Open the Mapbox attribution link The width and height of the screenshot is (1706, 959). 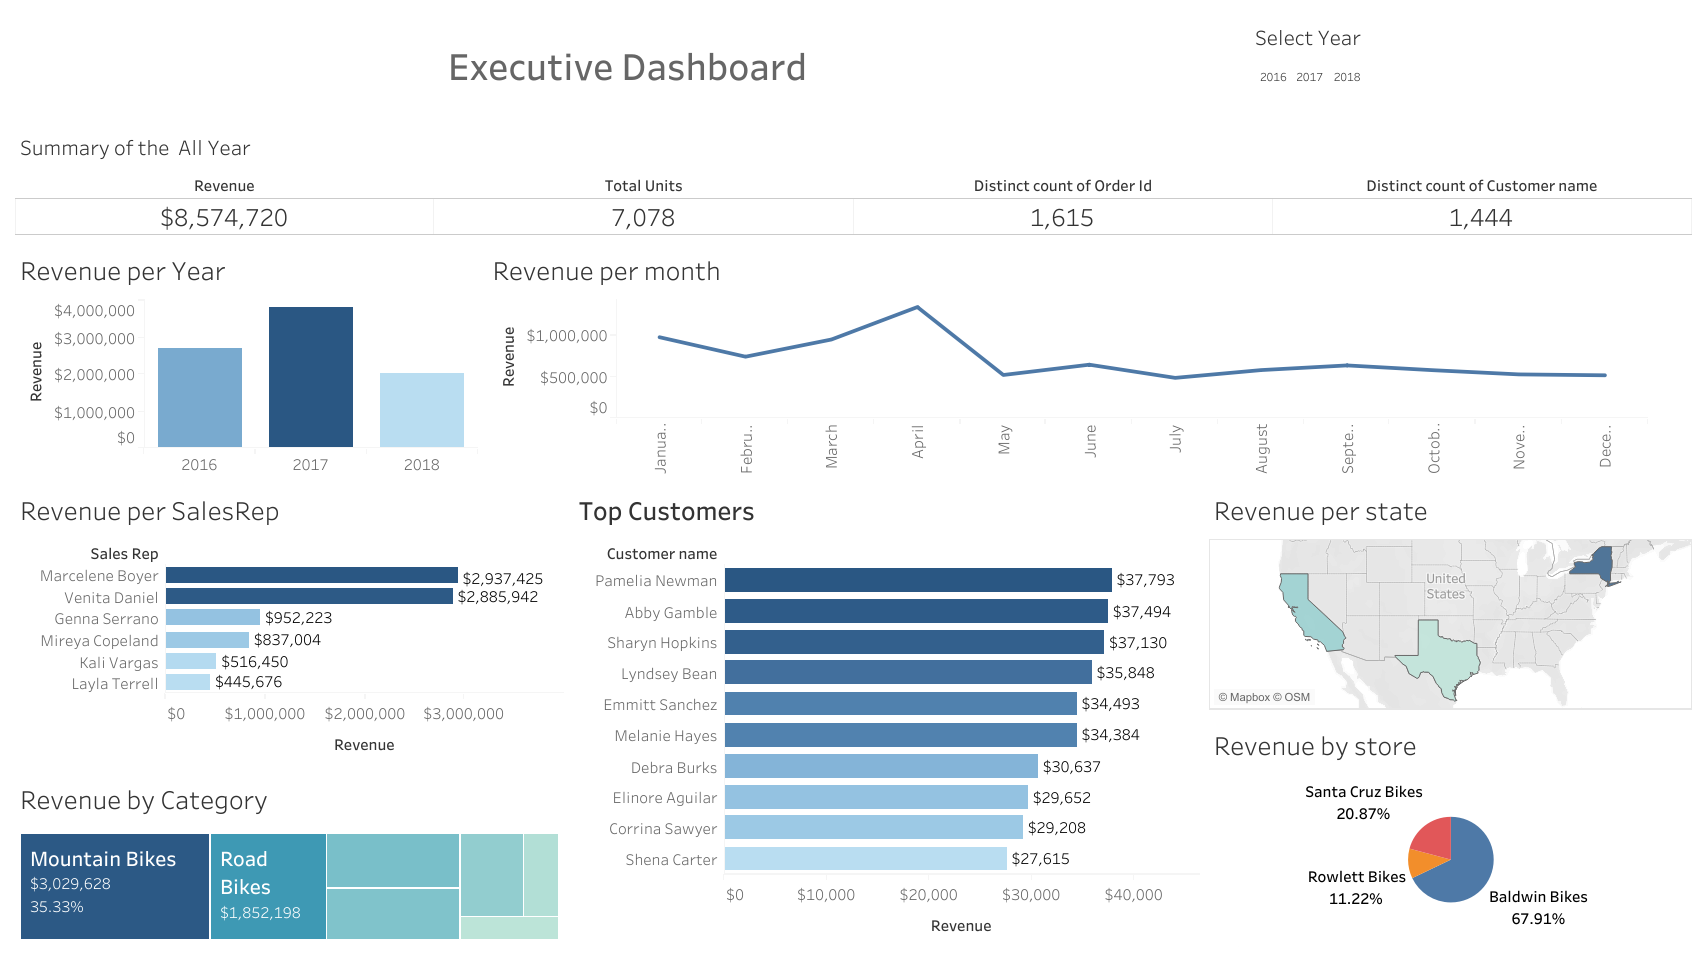tap(1248, 697)
